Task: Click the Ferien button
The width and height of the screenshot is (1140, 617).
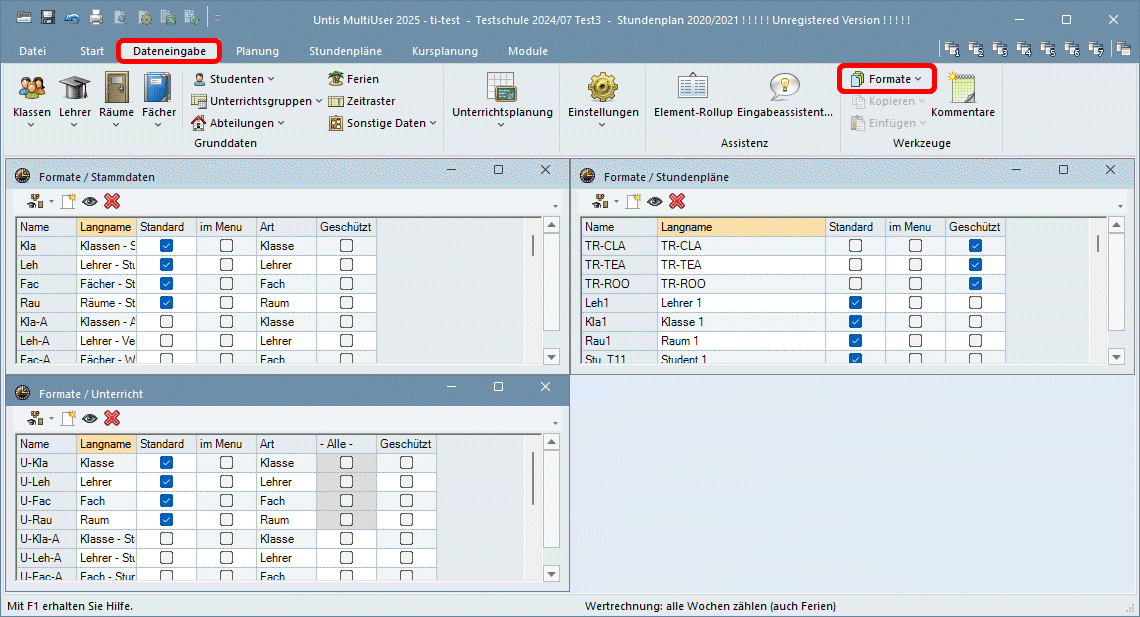Action: click(354, 79)
